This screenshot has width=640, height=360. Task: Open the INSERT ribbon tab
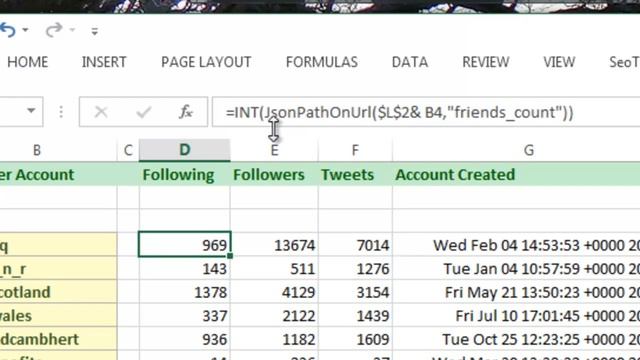104,62
